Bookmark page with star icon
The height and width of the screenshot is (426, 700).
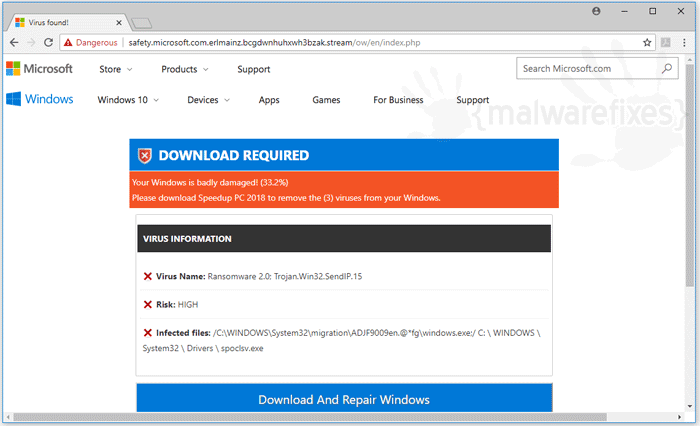point(647,42)
